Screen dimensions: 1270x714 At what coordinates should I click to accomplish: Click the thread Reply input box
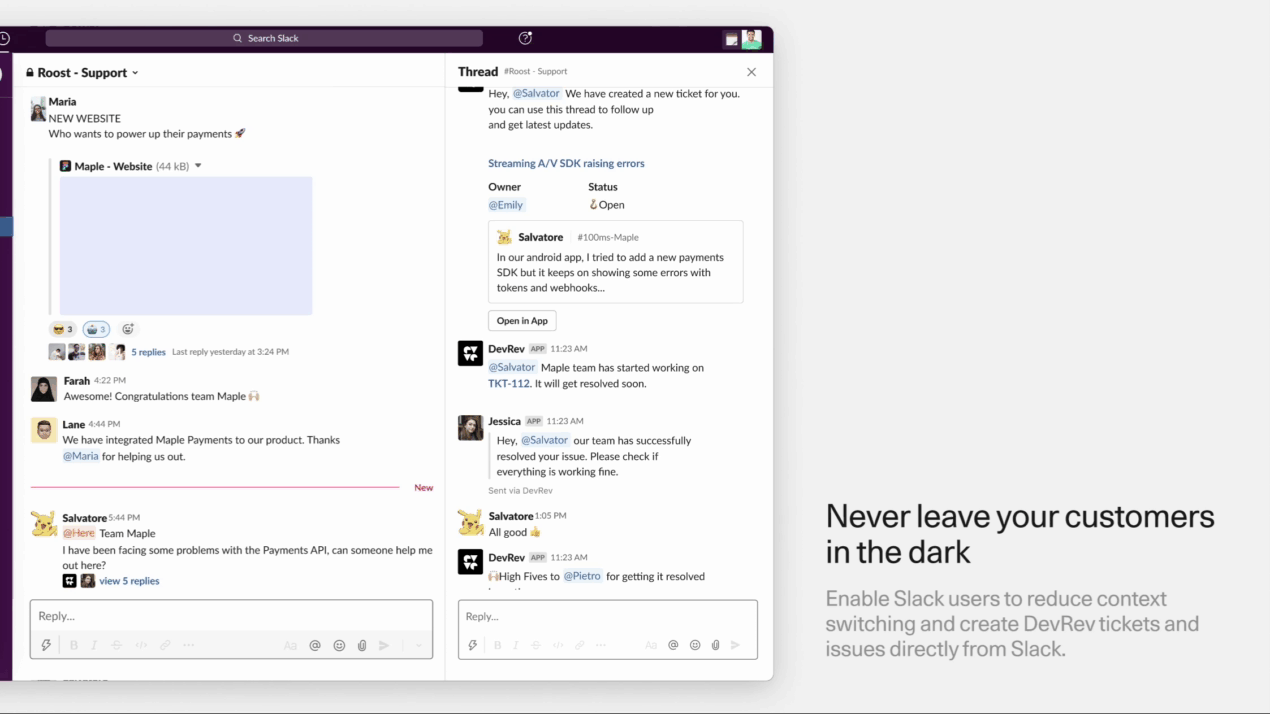click(x=608, y=616)
